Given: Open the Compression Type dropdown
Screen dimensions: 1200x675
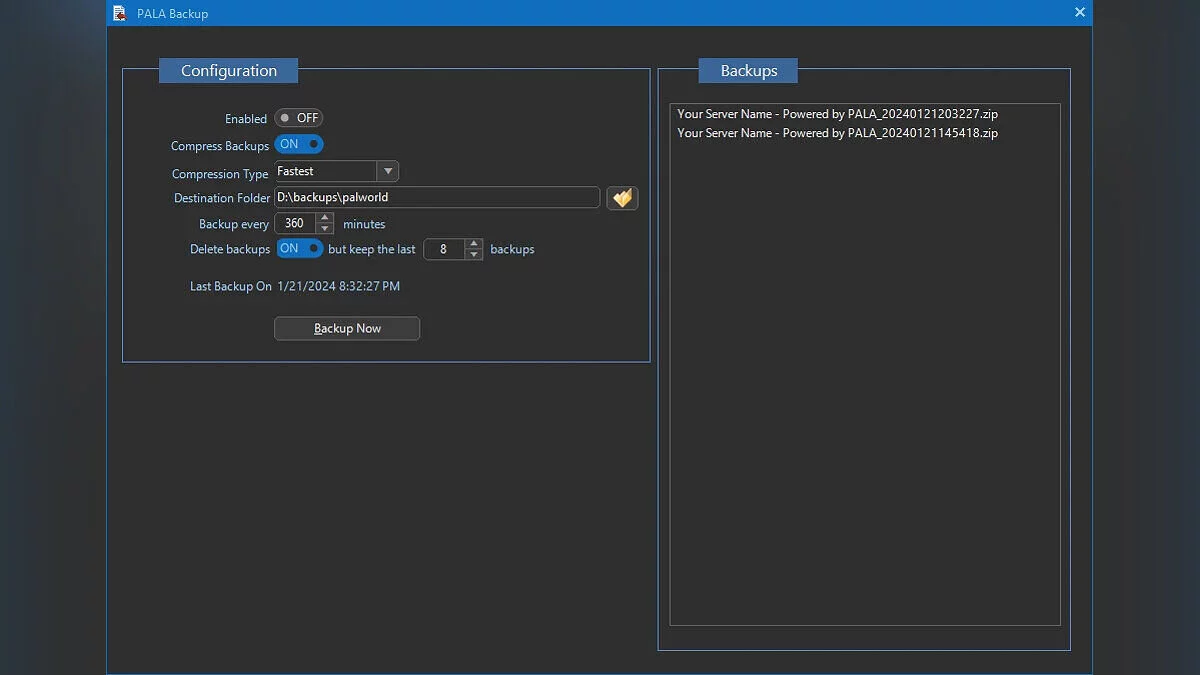Looking at the screenshot, I should click(x=388, y=170).
